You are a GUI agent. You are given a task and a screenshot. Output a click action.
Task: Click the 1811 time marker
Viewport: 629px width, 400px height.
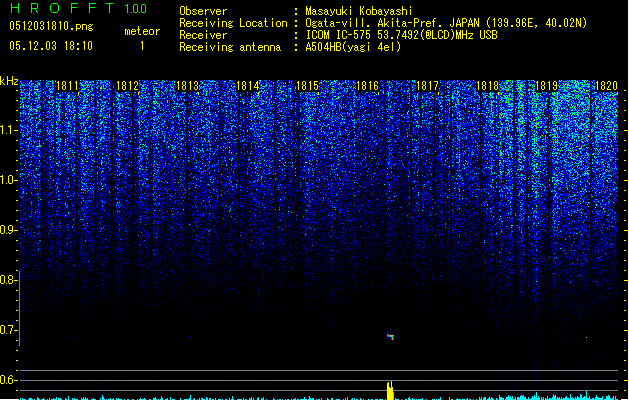pyautogui.click(x=67, y=86)
